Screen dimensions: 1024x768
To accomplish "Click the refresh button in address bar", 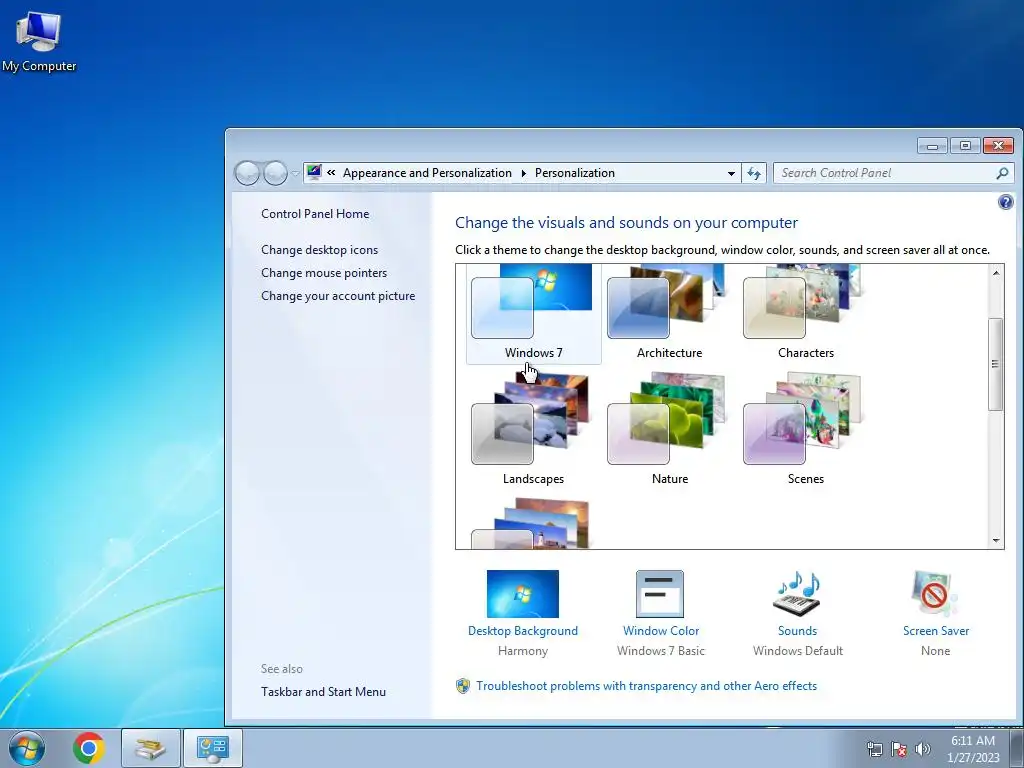I will (754, 173).
